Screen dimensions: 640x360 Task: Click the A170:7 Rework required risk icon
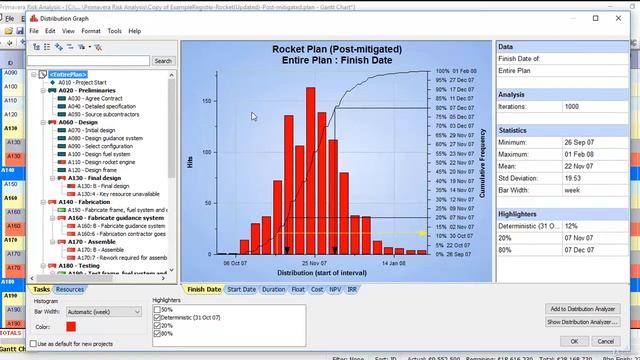point(71,258)
